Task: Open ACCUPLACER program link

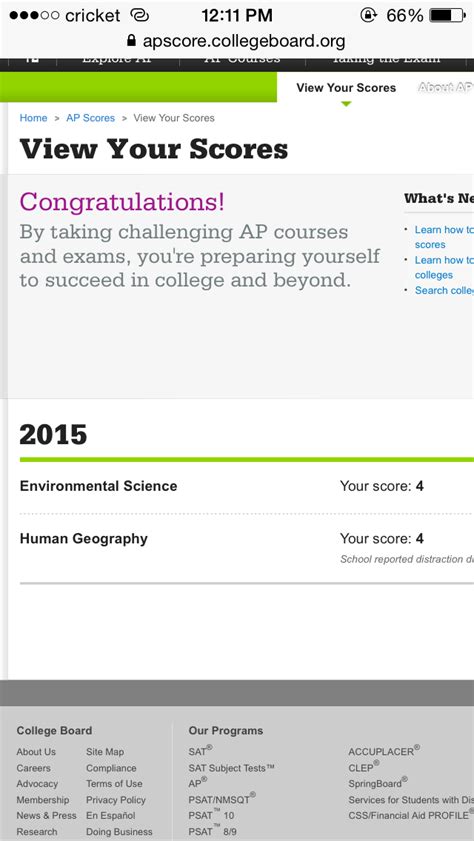Action: click(x=384, y=751)
